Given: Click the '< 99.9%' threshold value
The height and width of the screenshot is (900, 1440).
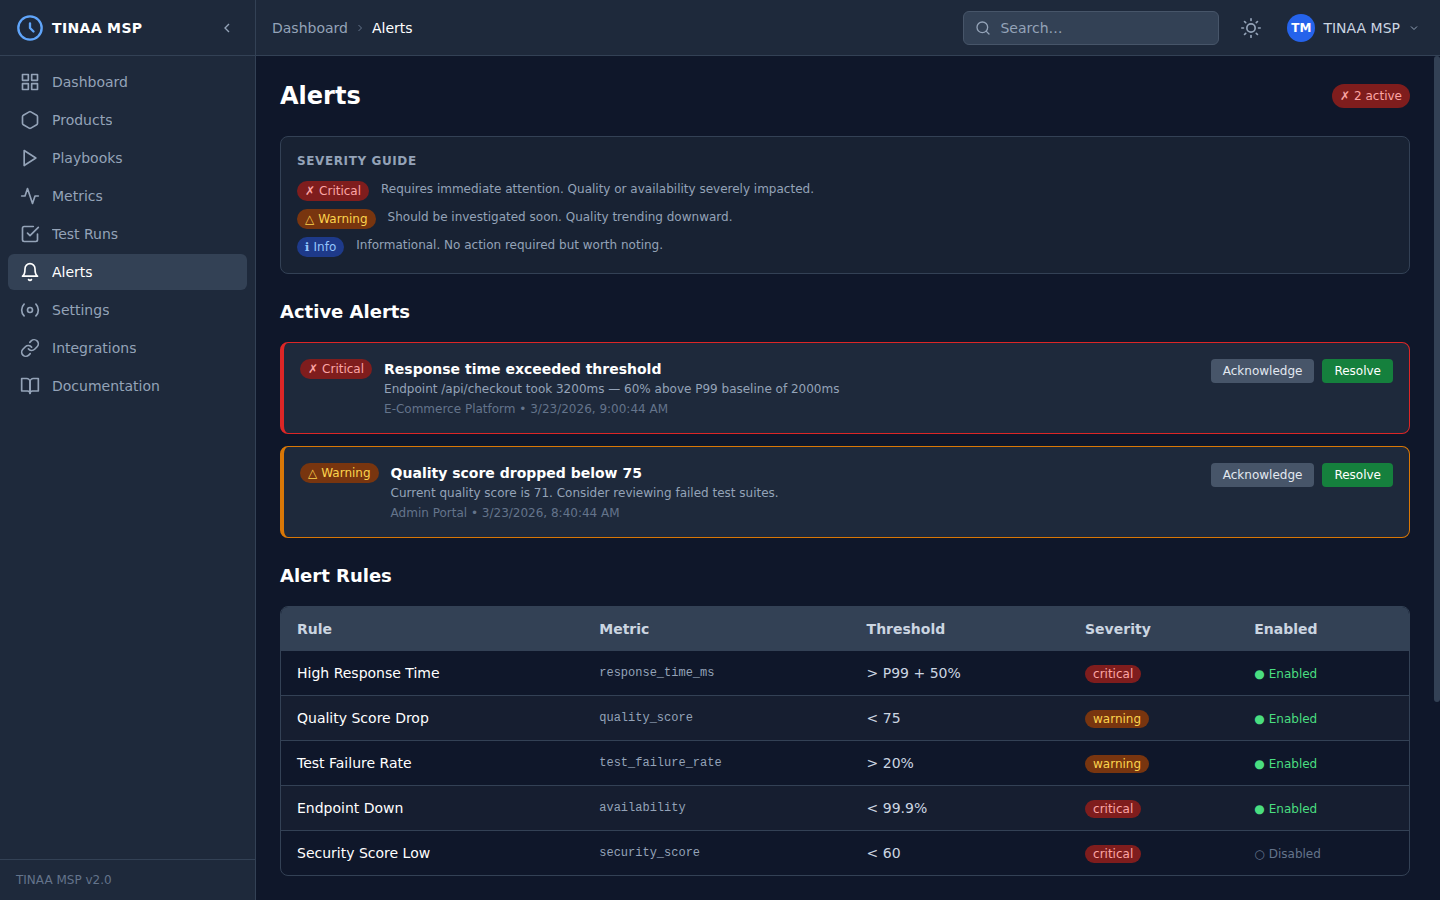Looking at the screenshot, I should tap(896, 808).
